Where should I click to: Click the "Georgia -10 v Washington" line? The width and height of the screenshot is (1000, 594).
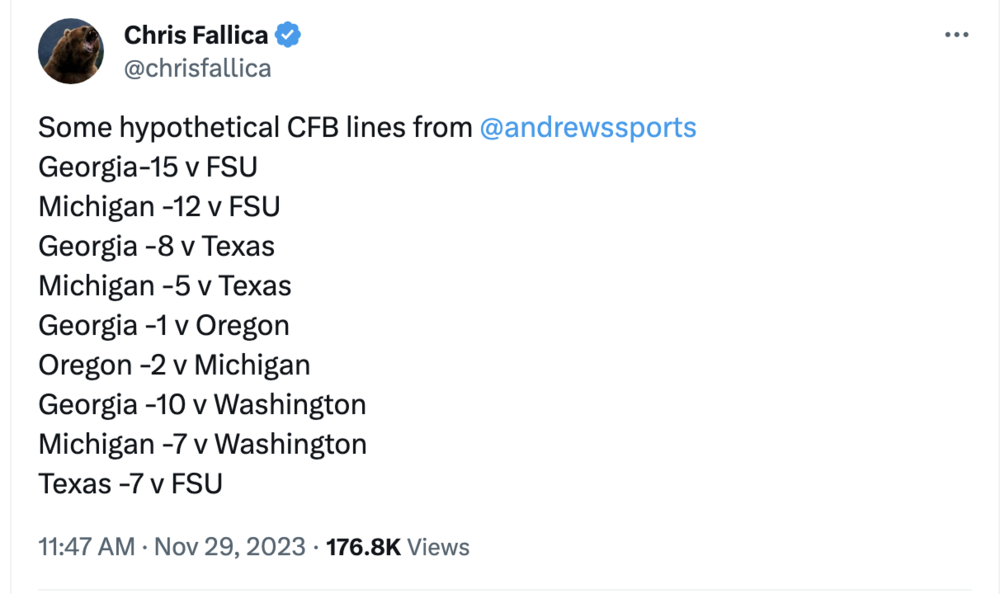[x=202, y=404]
